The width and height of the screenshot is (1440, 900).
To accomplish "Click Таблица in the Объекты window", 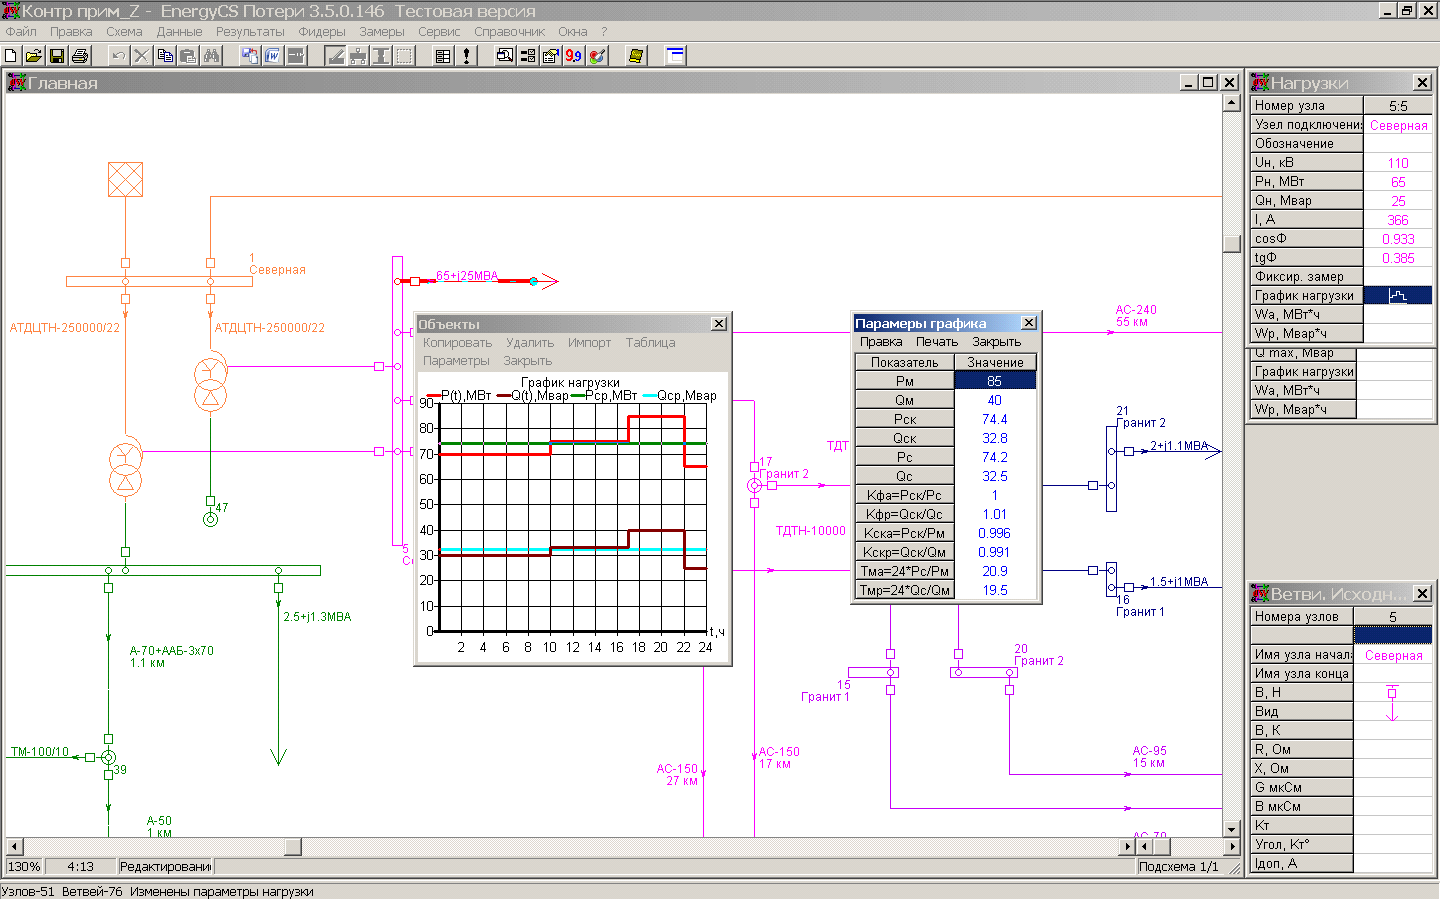I will coord(650,343).
